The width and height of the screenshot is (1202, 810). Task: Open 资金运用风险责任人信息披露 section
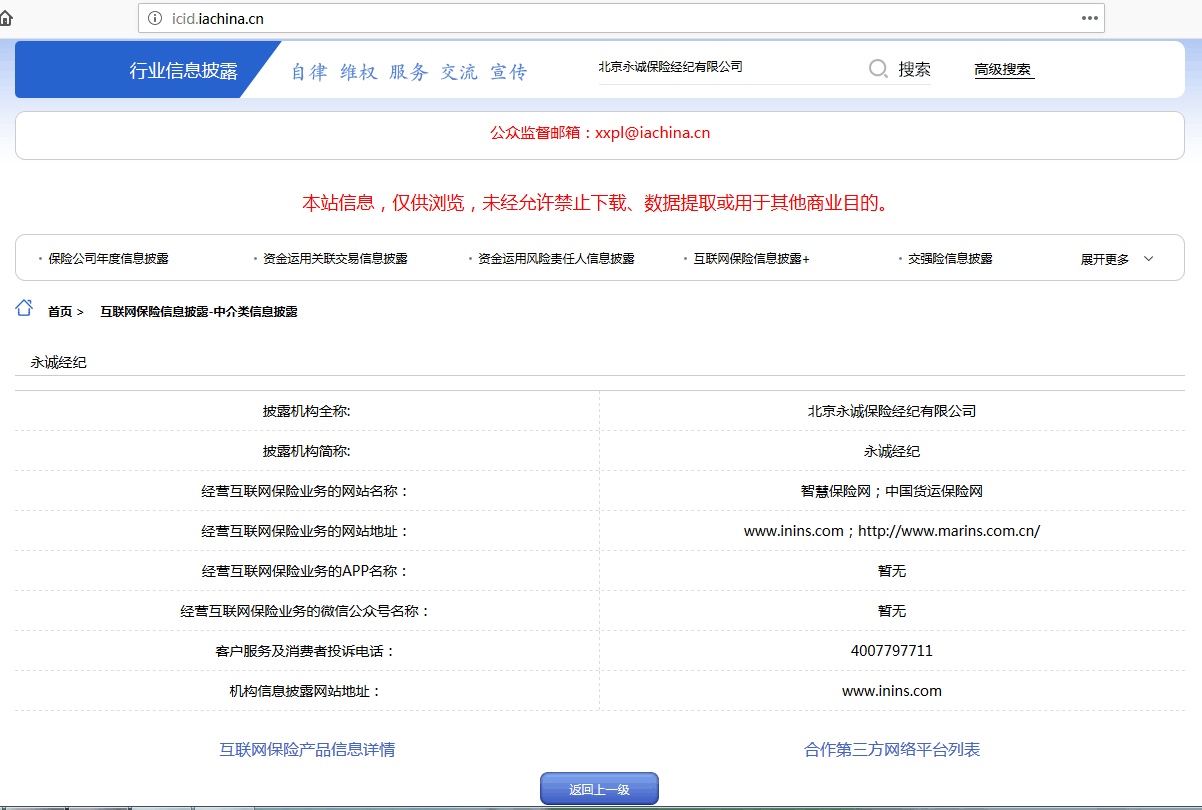pyautogui.click(x=555, y=259)
